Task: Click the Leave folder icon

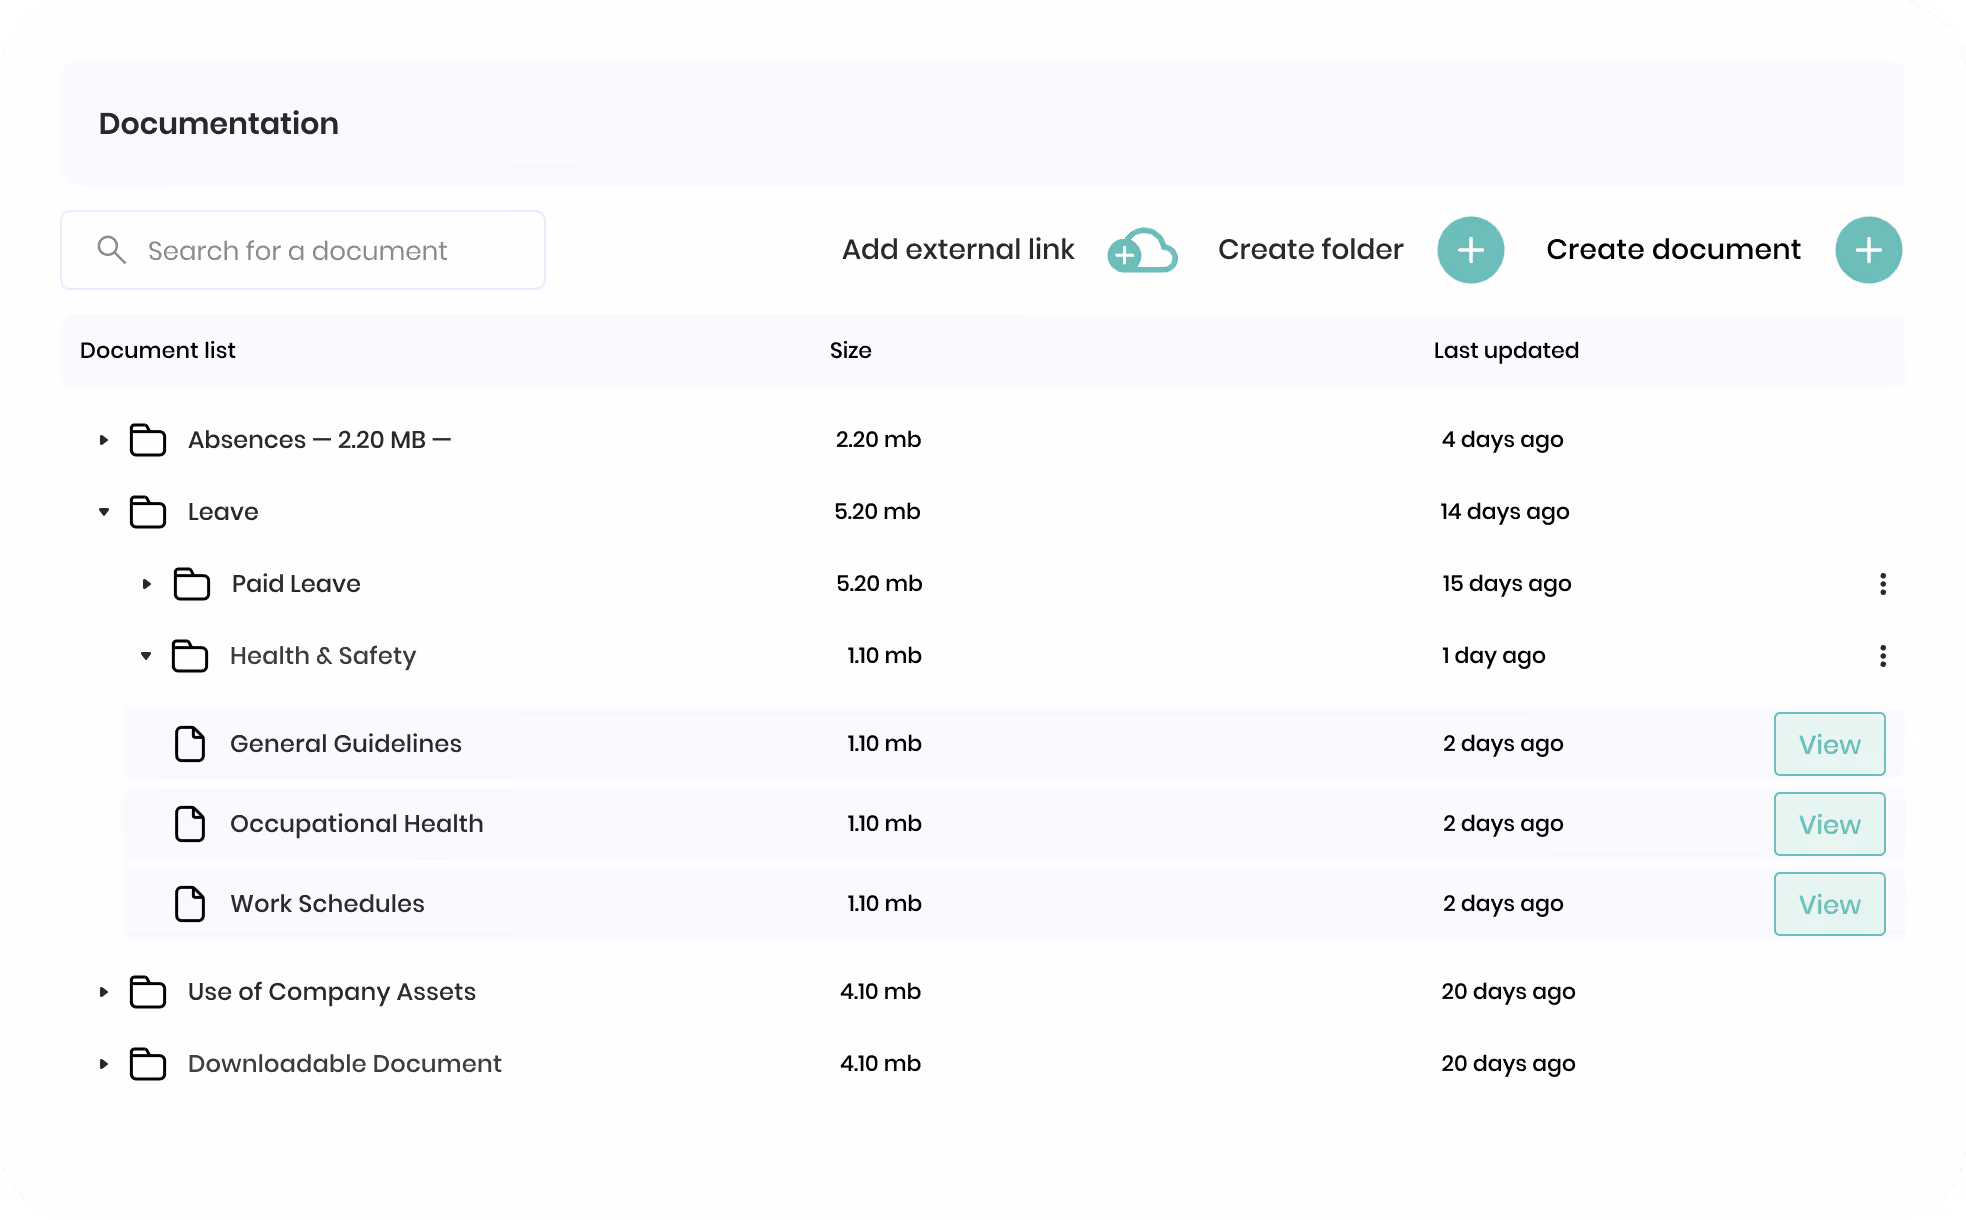Action: coord(148,512)
